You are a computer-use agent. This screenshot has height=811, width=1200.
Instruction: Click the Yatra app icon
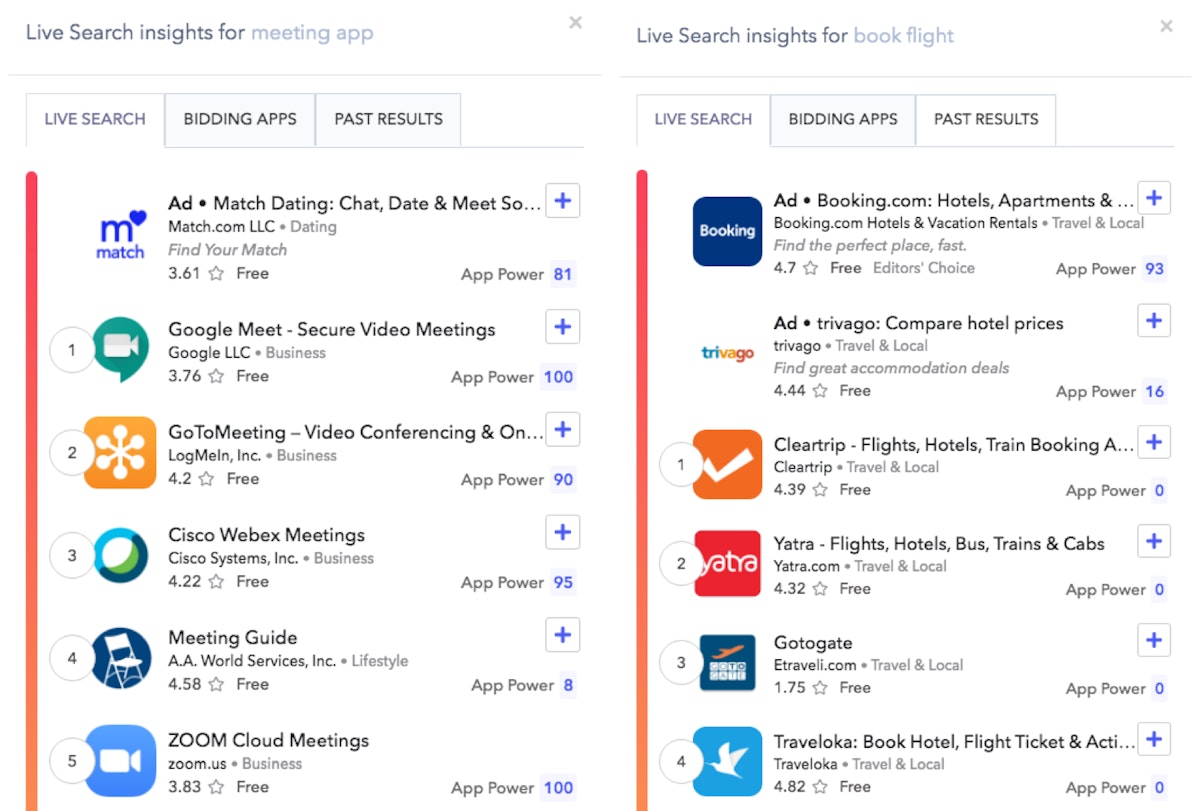(727, 563)
